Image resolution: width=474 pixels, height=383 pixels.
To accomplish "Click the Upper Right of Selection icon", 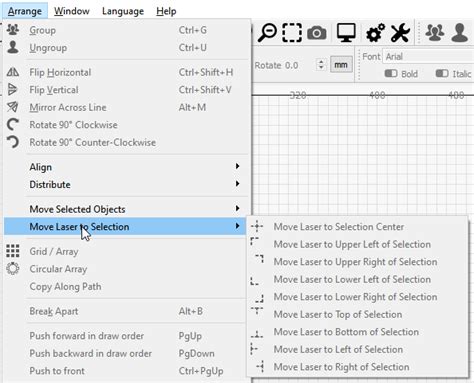I will (x=260, y=259).
